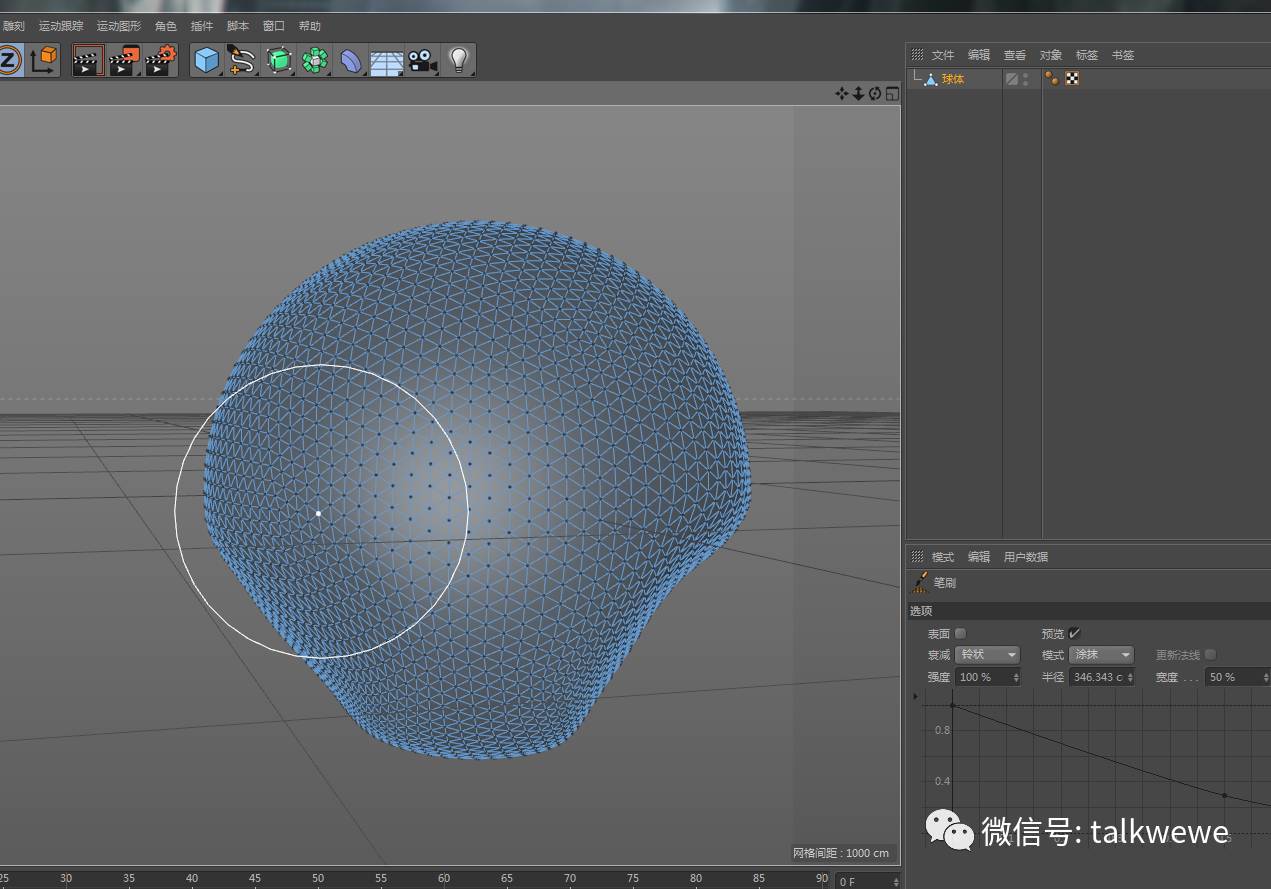Screen dimensions: 1271x889
Task: Click frame 50 on the timeline ruler
Action: [x=318, y=878]
